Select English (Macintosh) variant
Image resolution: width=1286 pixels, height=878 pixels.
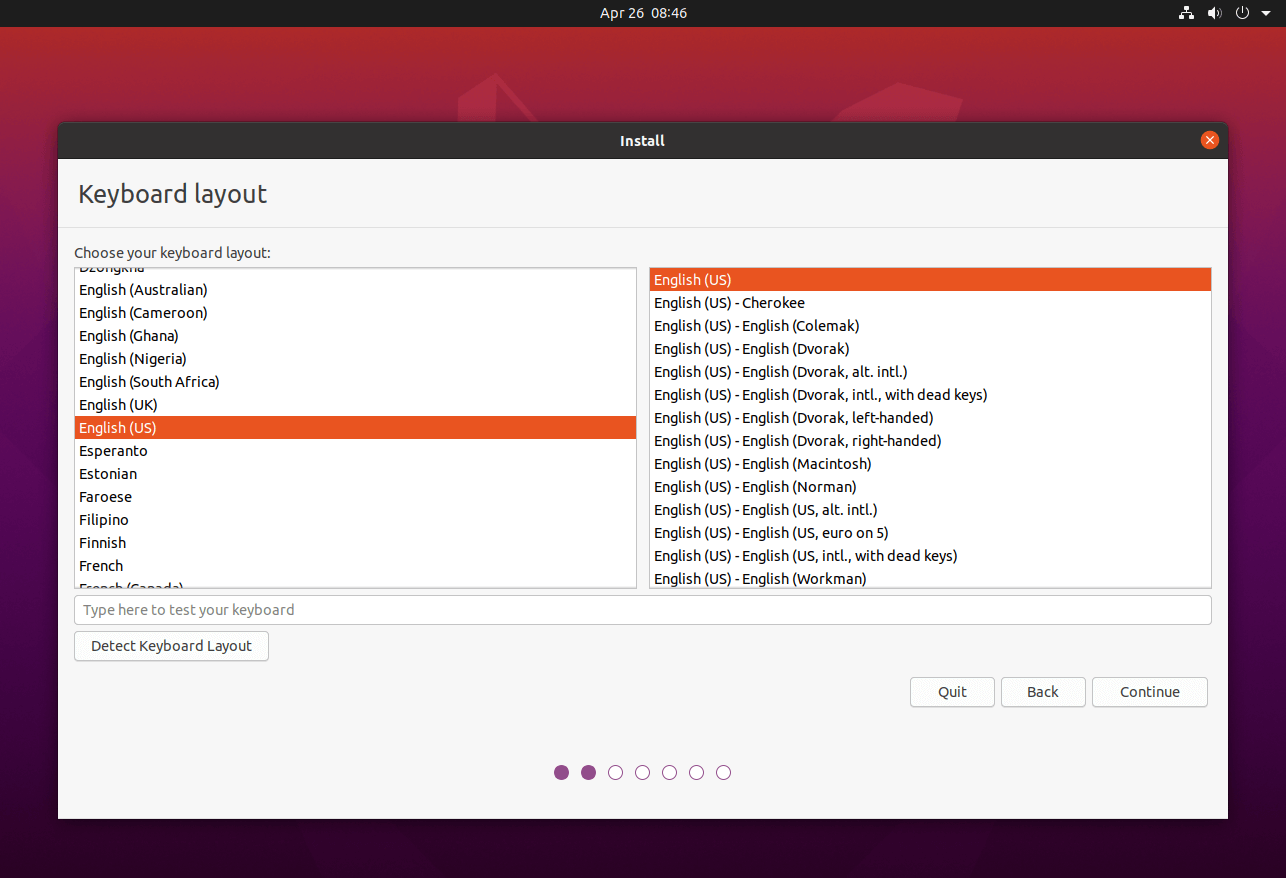[x=930, y=464]
